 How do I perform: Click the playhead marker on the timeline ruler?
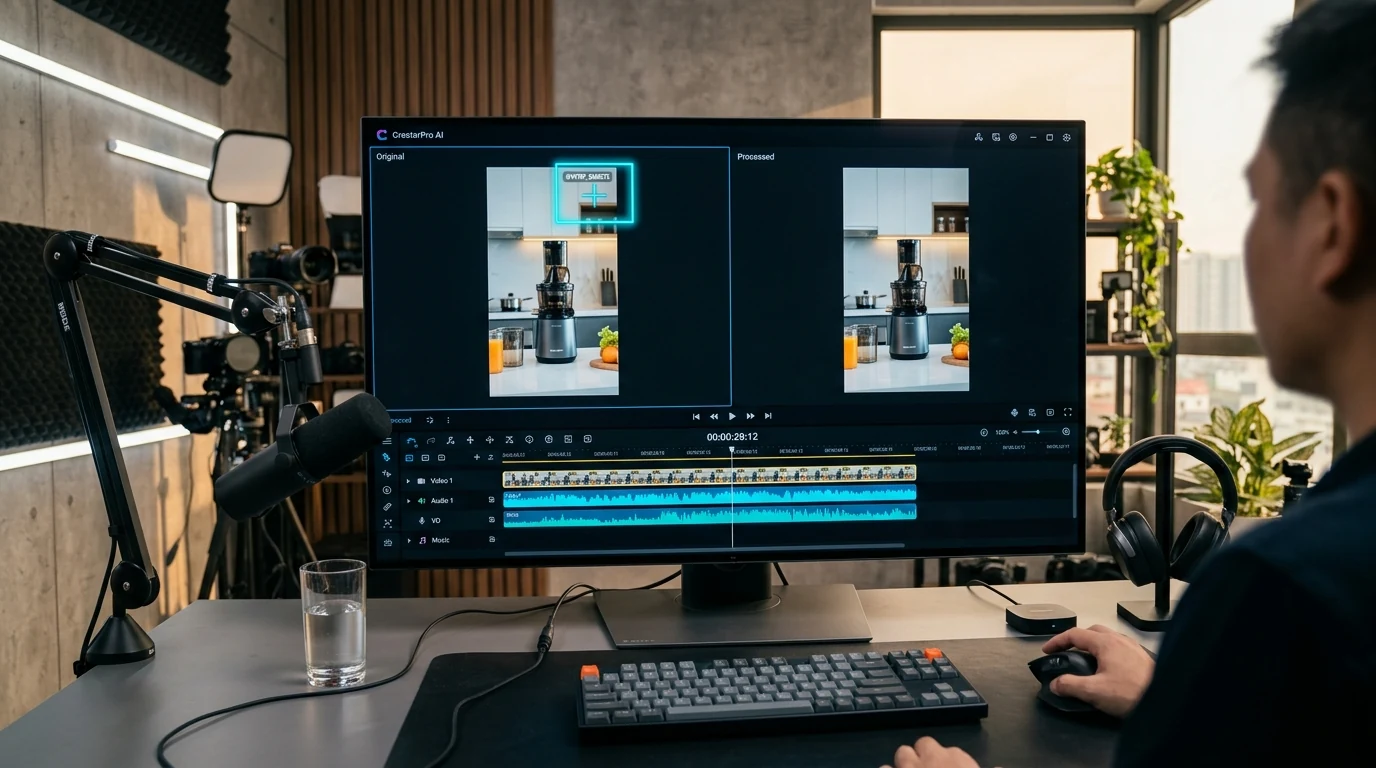pyautogui.click(x=732, y=451)
